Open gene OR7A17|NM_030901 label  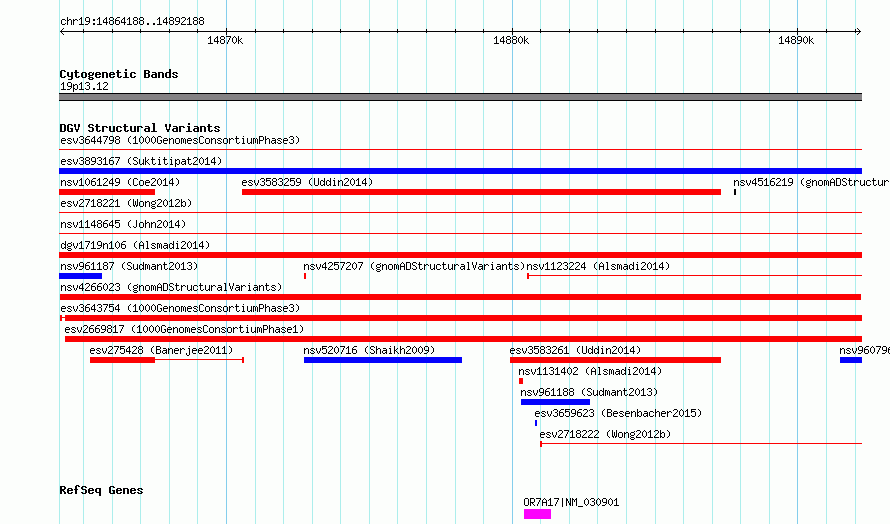click(x=571, y=502)
